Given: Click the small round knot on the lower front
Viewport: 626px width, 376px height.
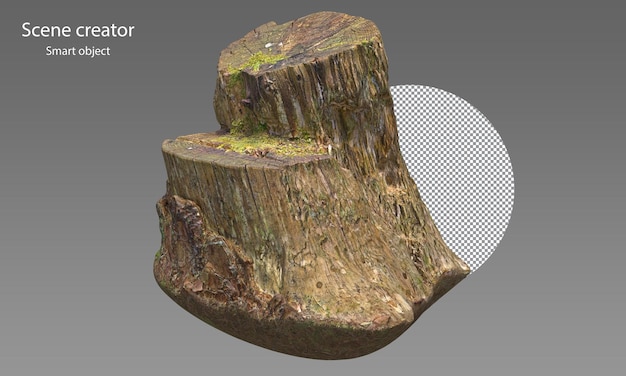Looking at the screenshot, I should coord(319,285).
